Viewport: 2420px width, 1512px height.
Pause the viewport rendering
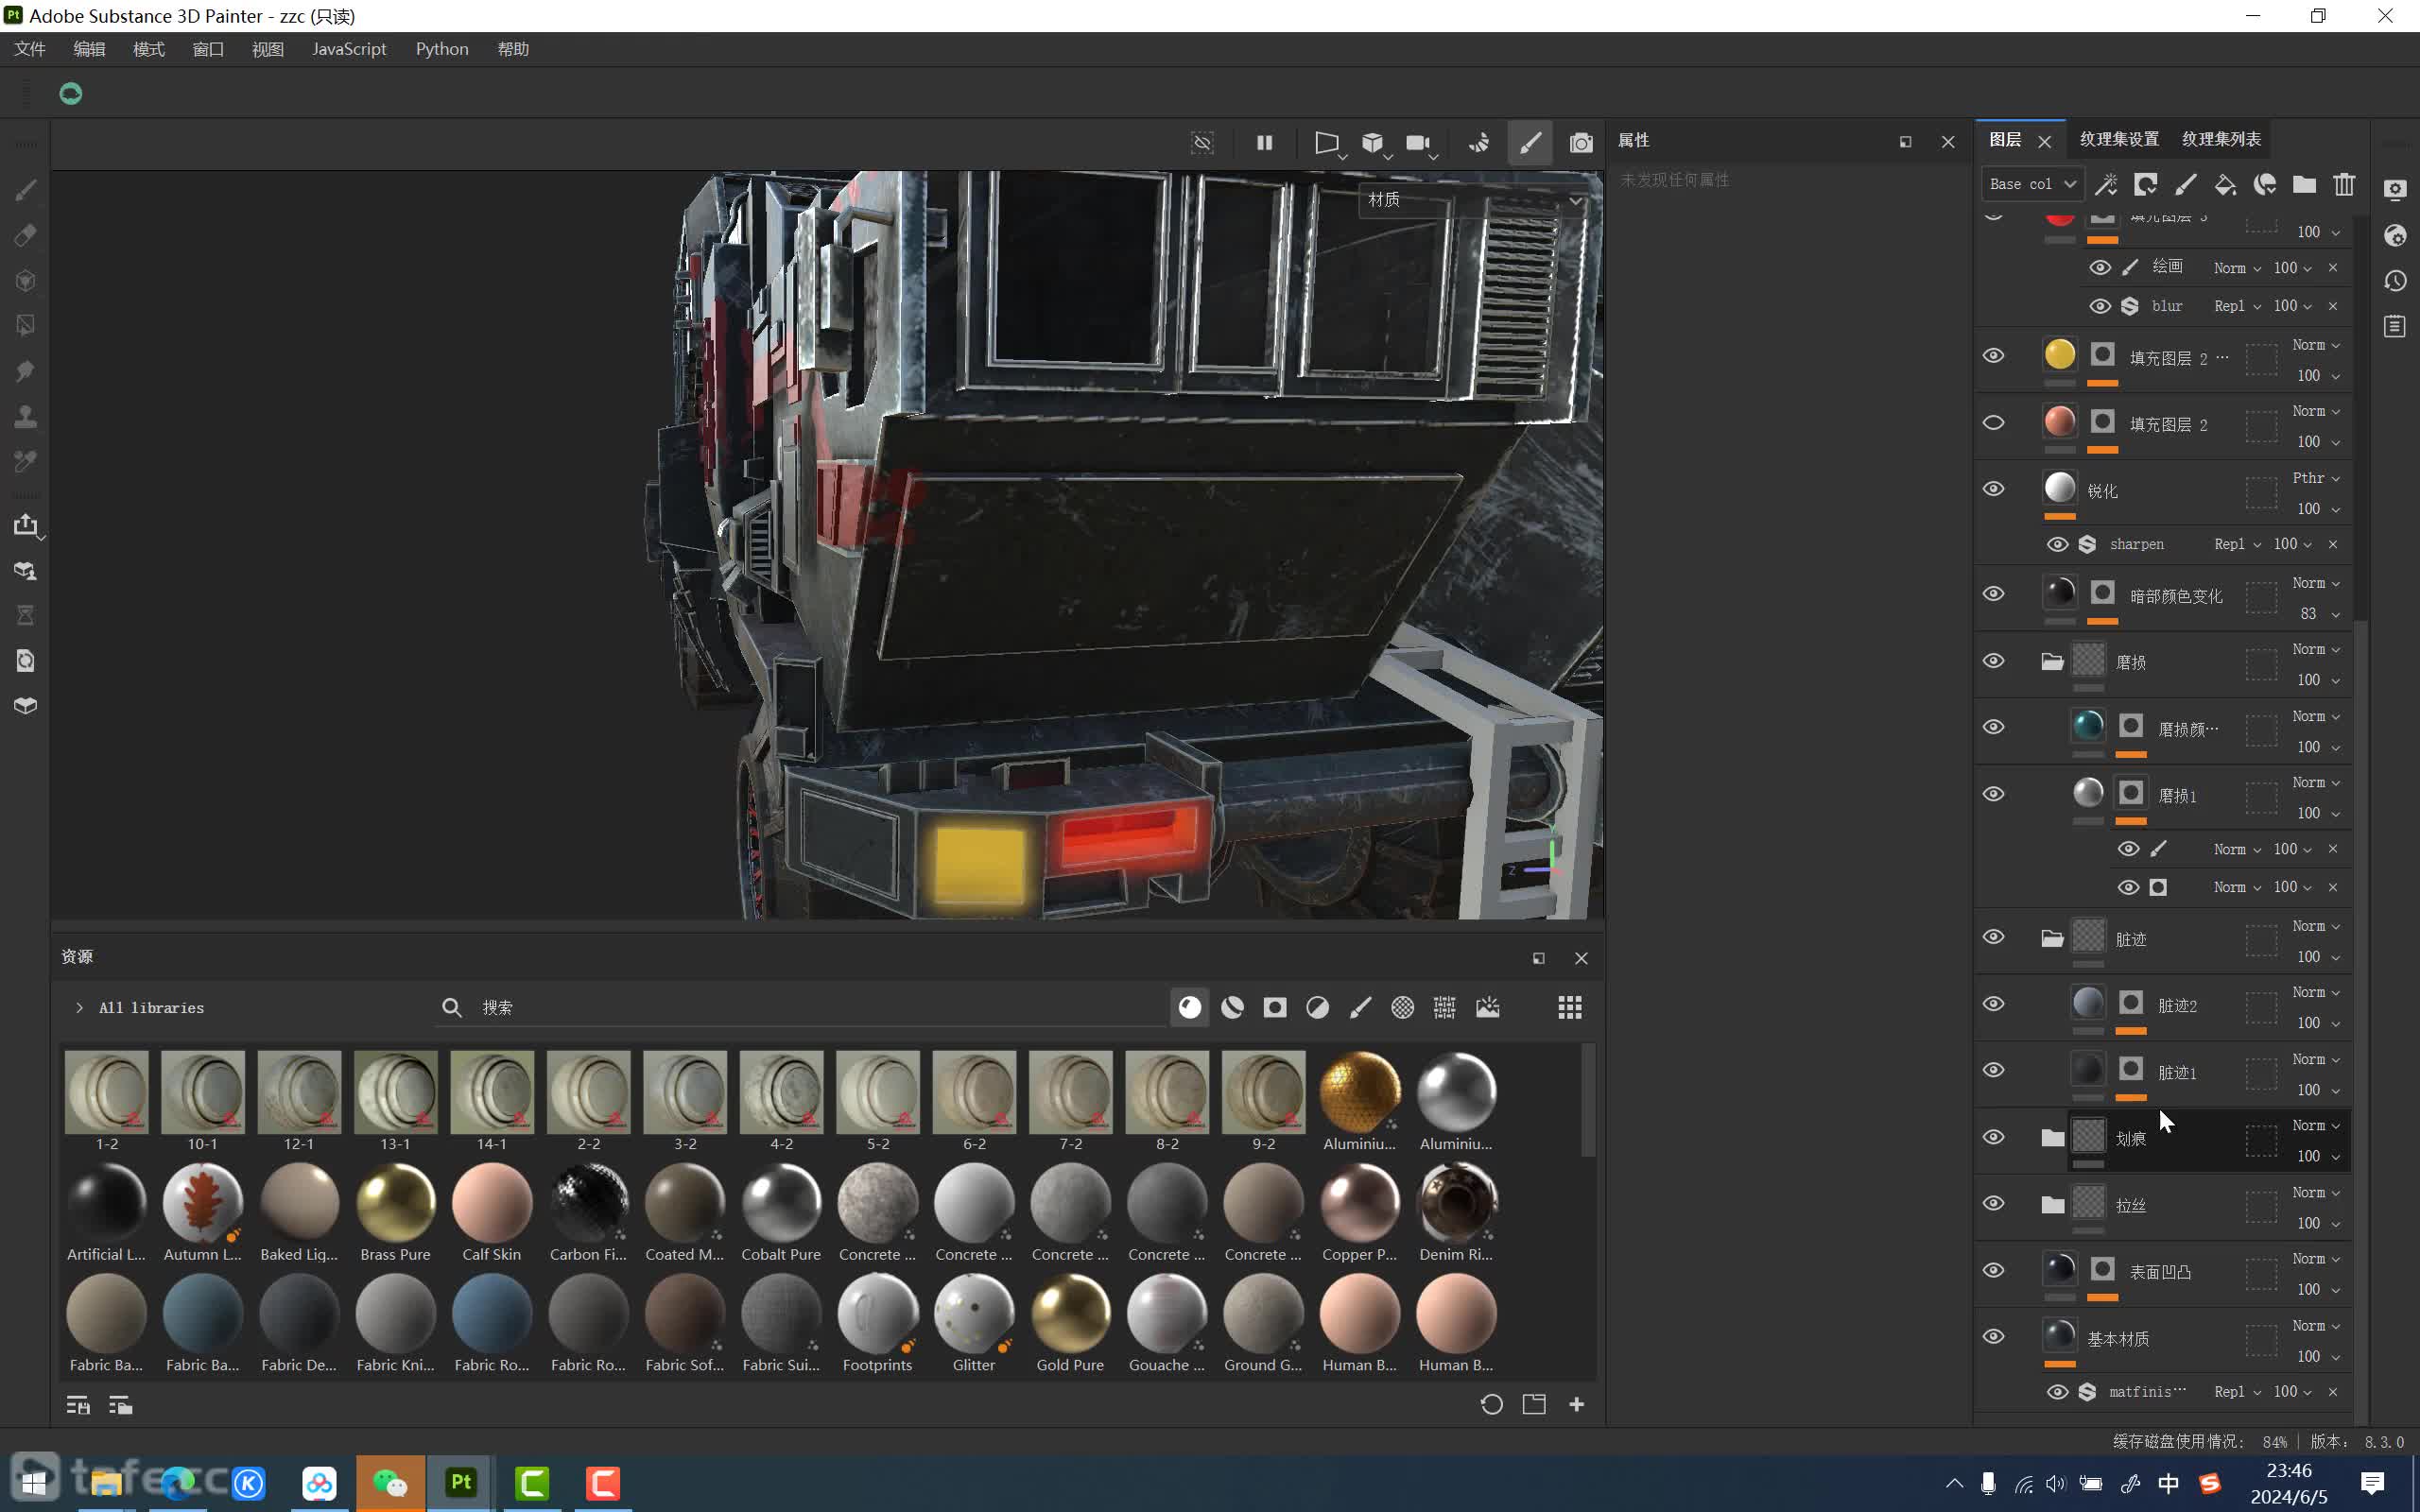pos(1264,143)
